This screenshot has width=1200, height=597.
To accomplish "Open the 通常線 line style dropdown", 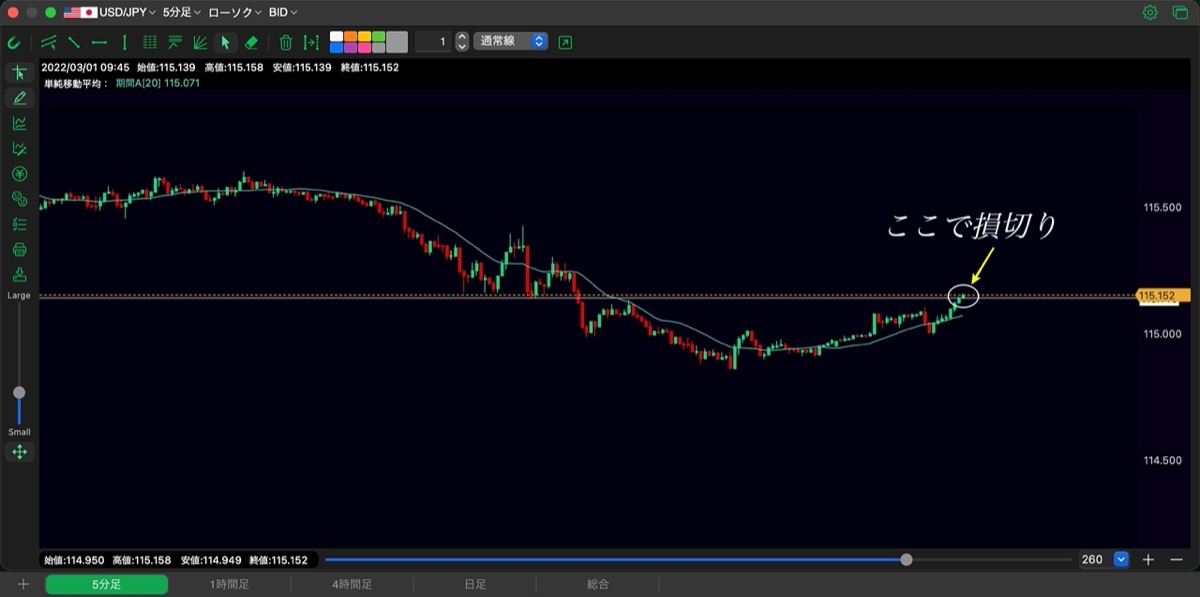I will 511,42.
